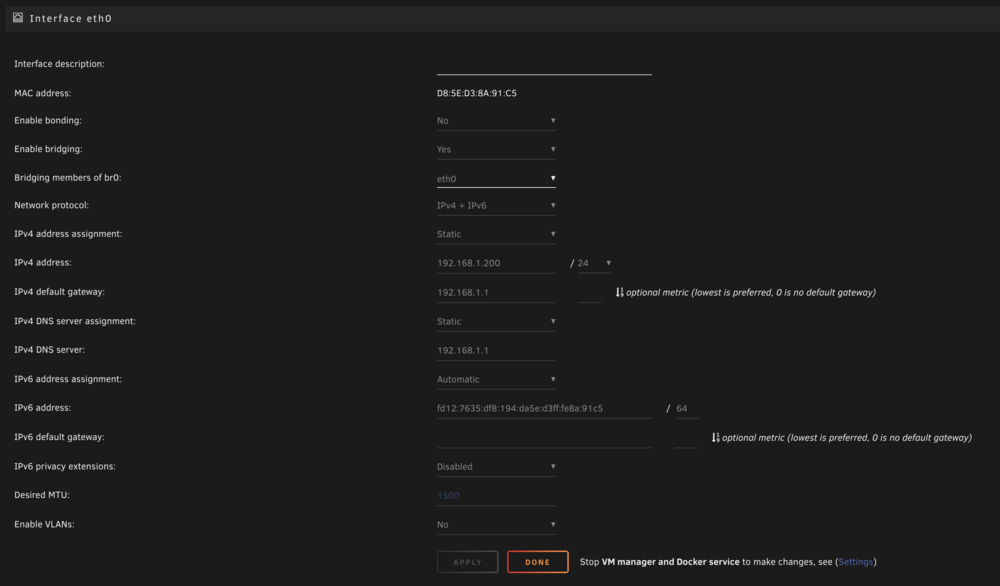The image size is (1000, 586).
Task: Click the APPLY button
Action: [467, 562]
